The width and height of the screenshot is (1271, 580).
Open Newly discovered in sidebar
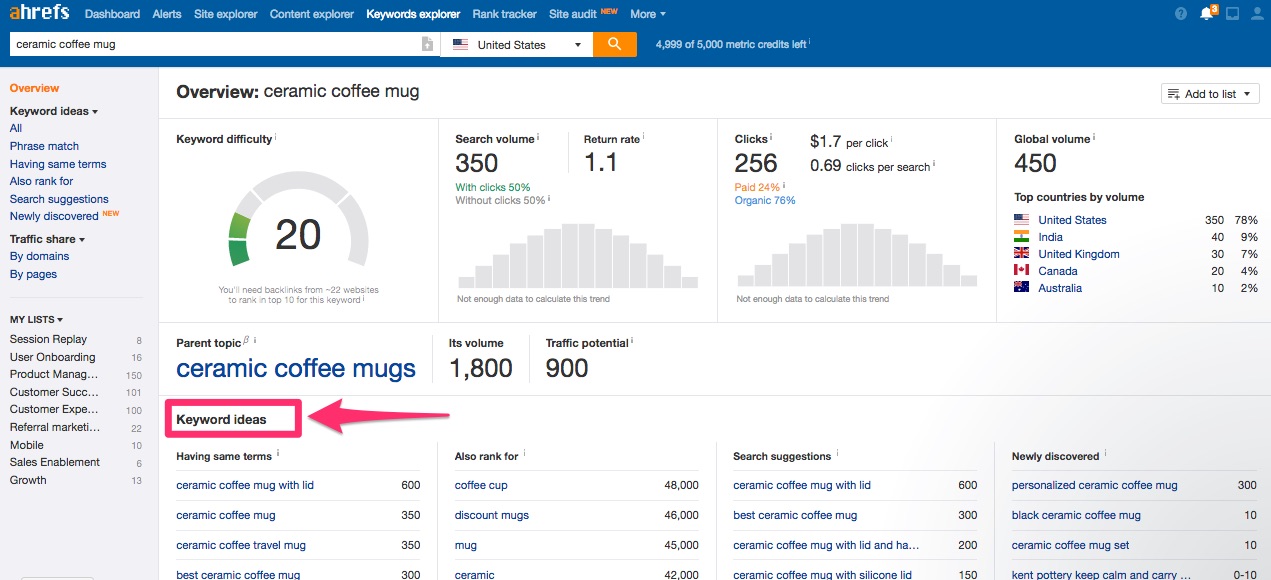tap(54, 216)
